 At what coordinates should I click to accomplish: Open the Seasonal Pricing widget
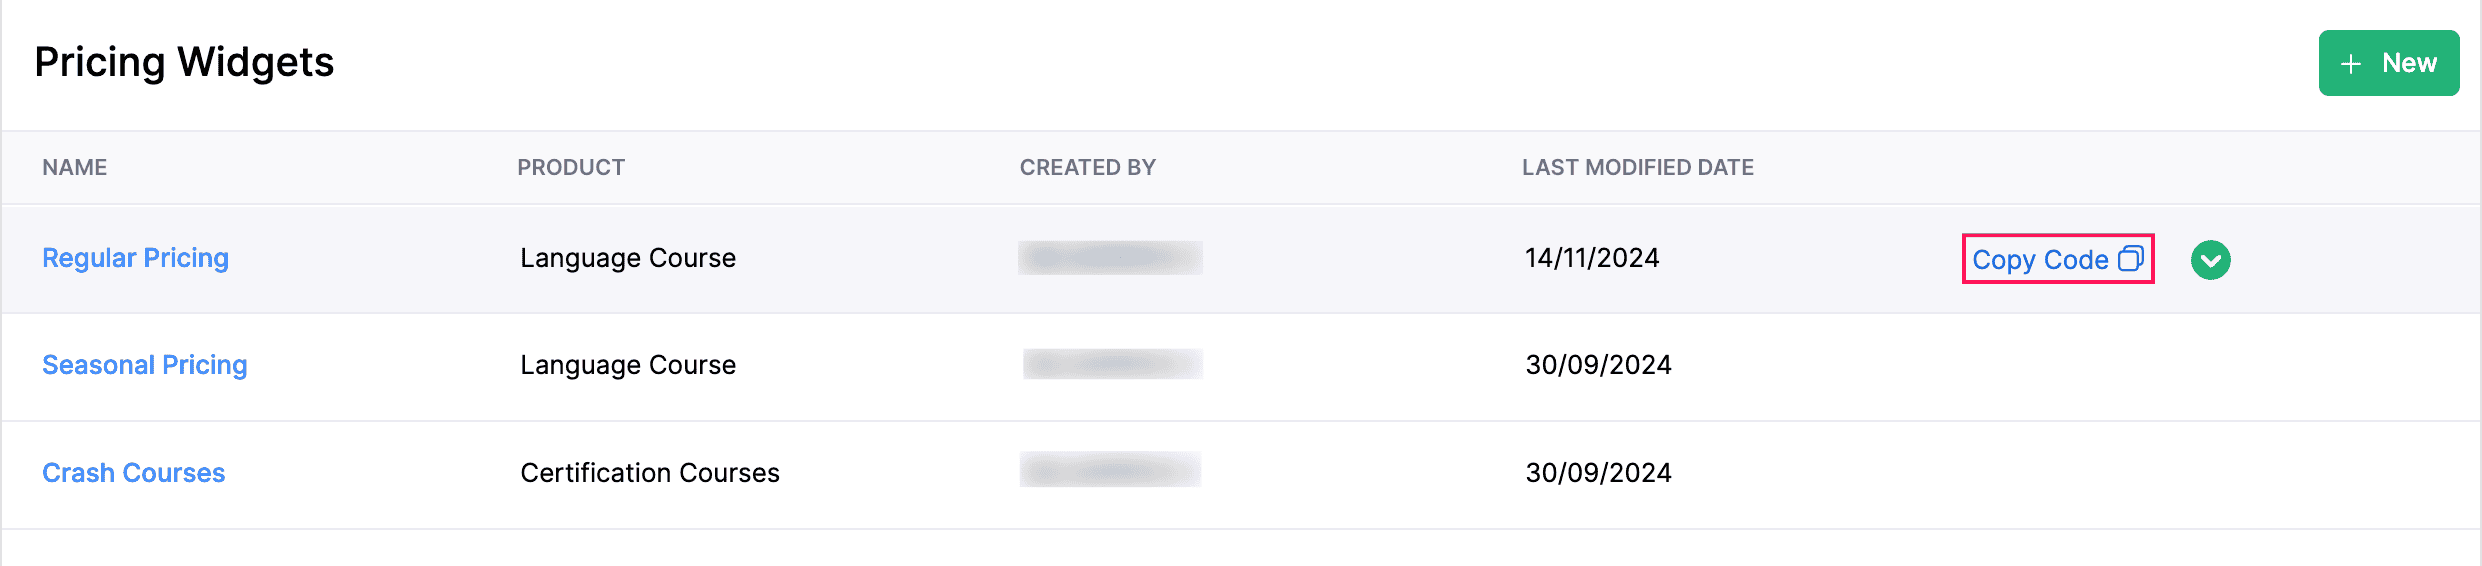(x=144, y=365)
